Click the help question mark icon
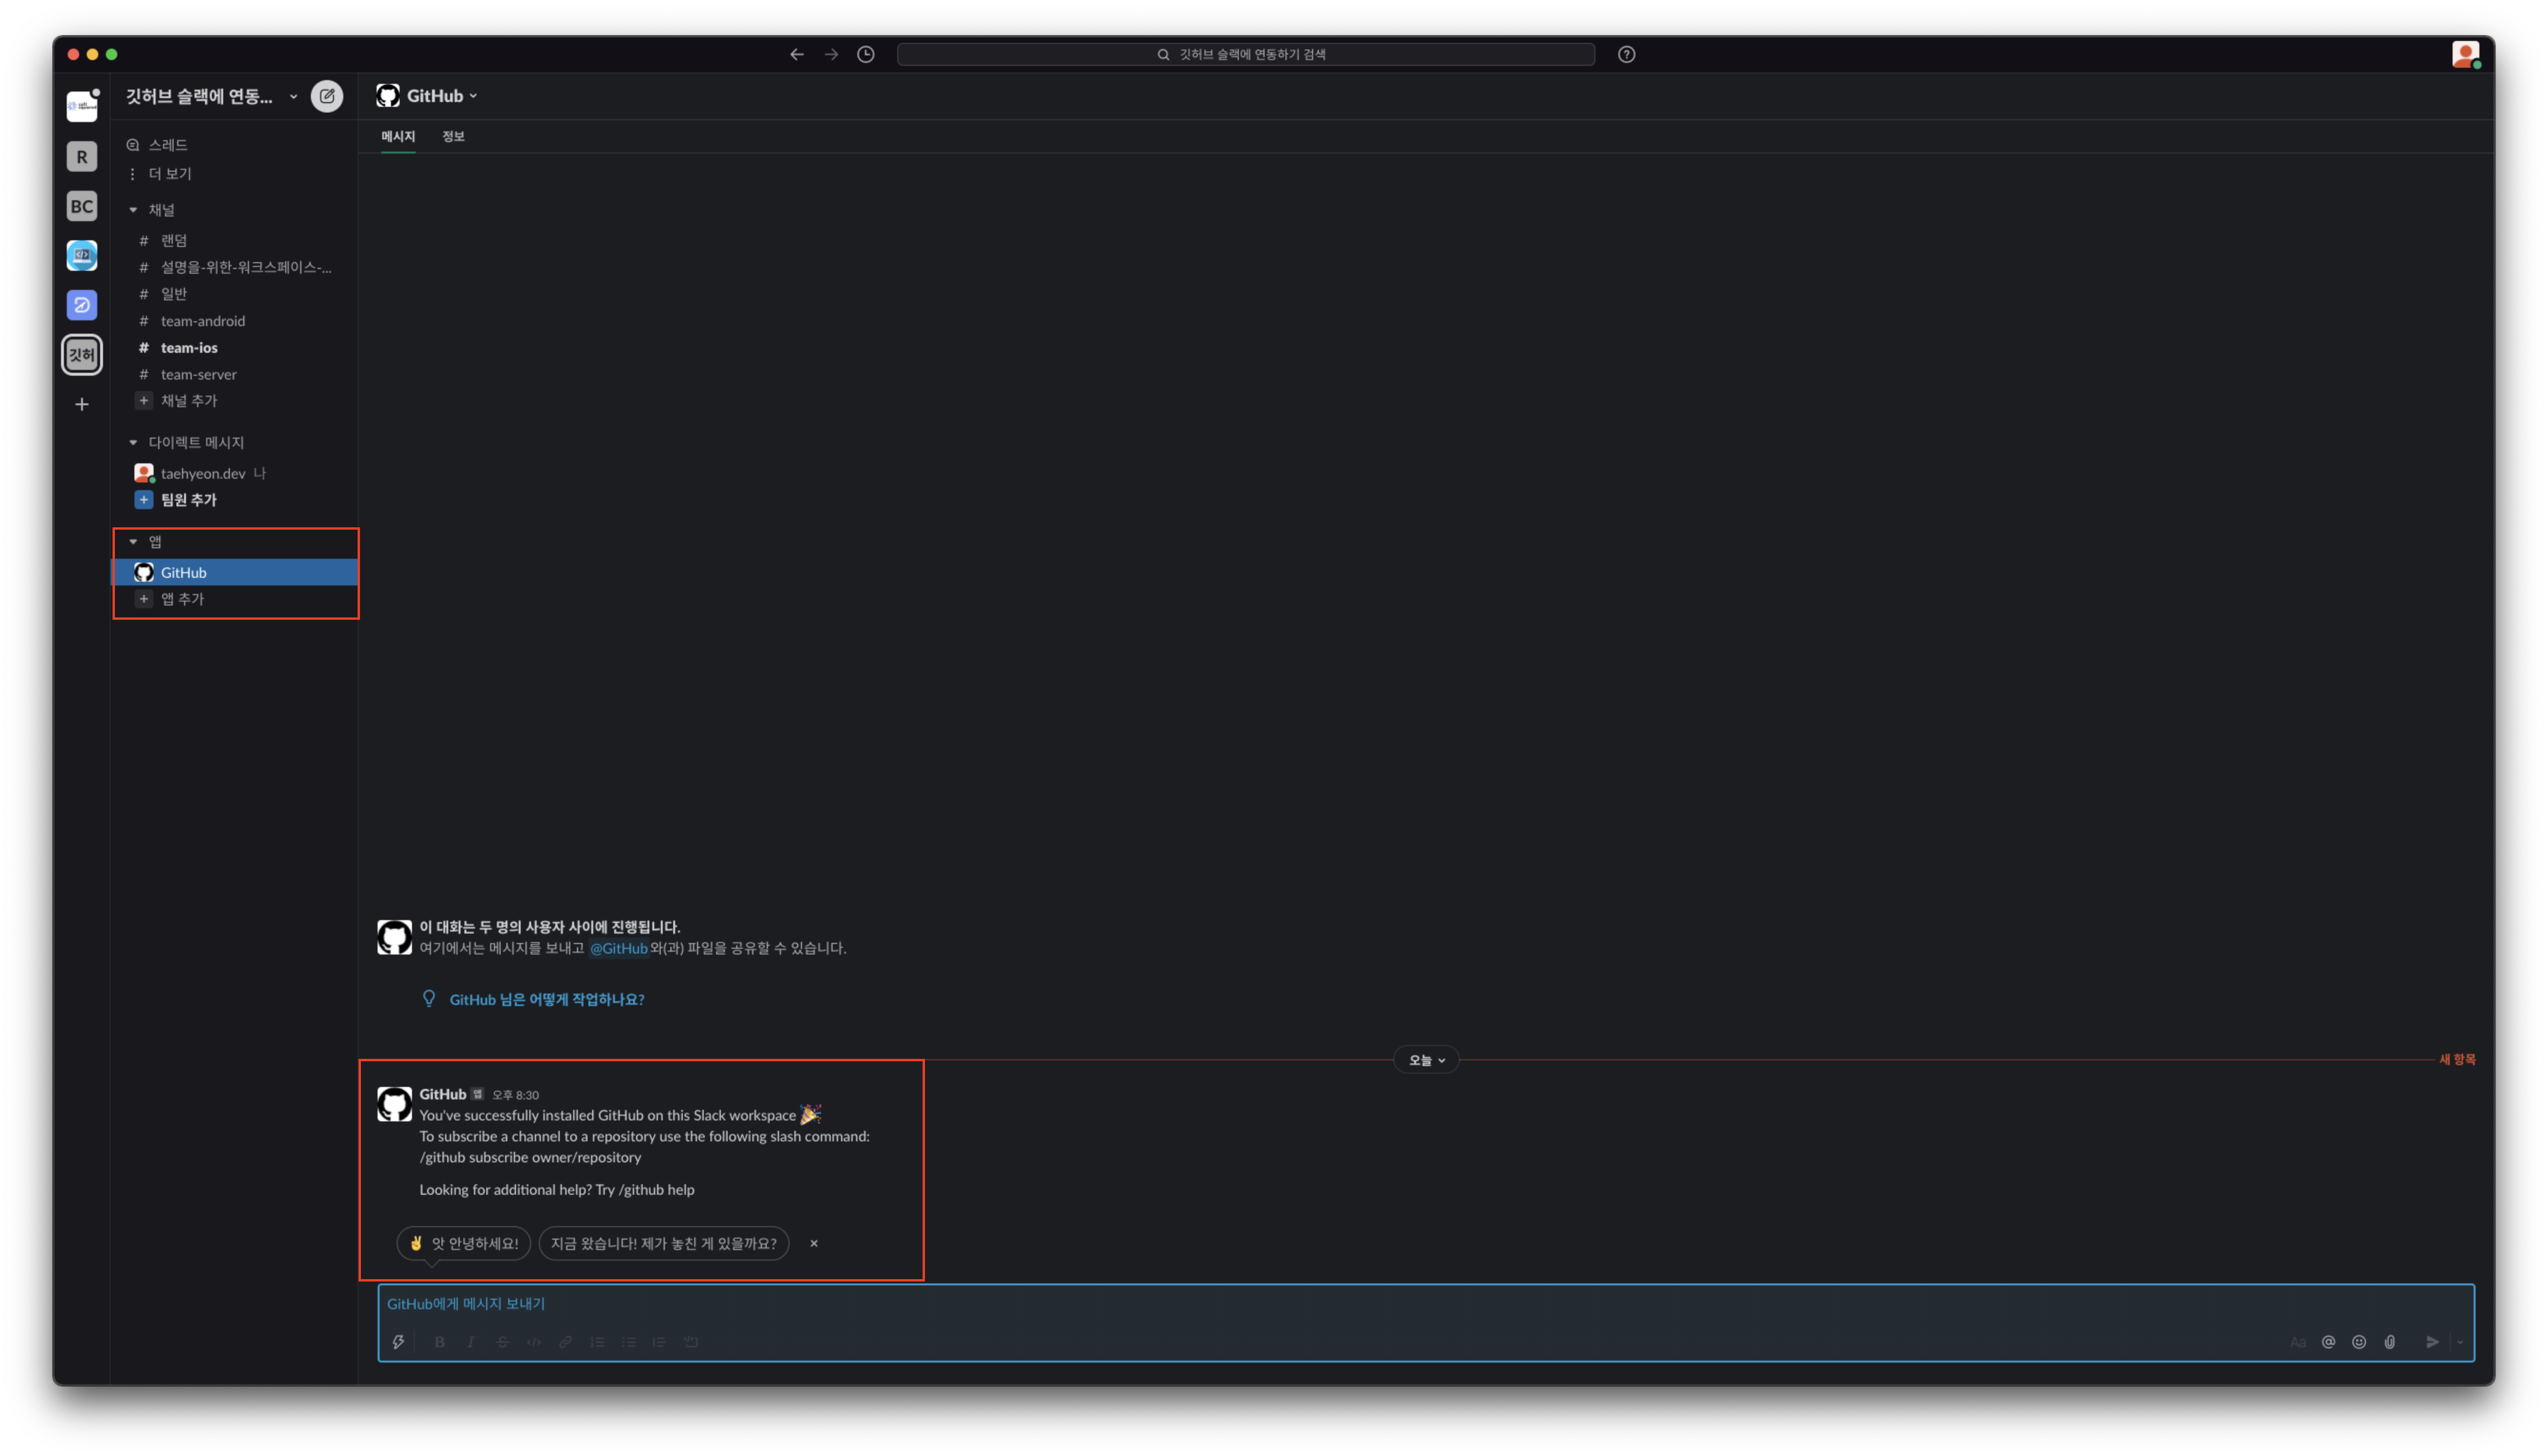This screenshot has height=1456, width=2548. 1626,54
